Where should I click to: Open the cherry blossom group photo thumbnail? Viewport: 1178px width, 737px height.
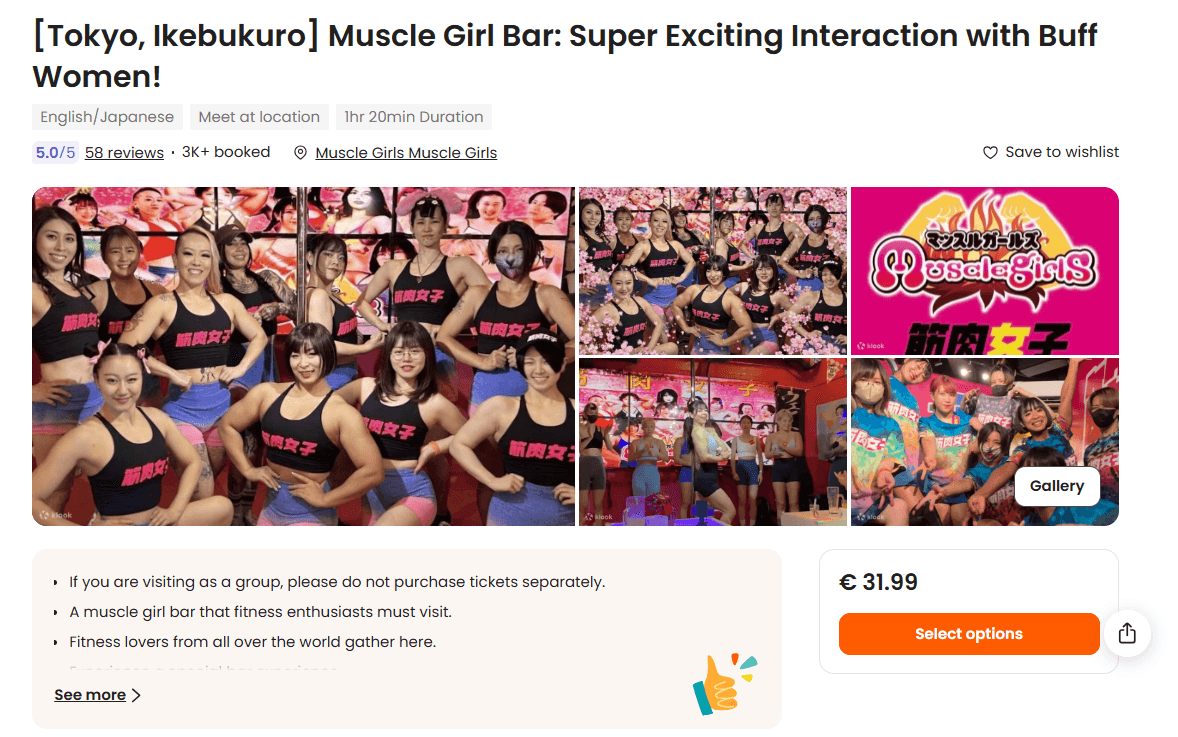(713, 270)
